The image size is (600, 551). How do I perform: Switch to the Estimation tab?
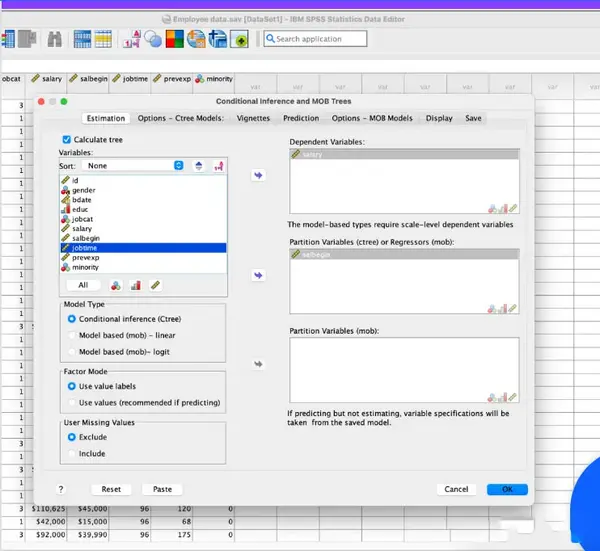coord(106,118)
